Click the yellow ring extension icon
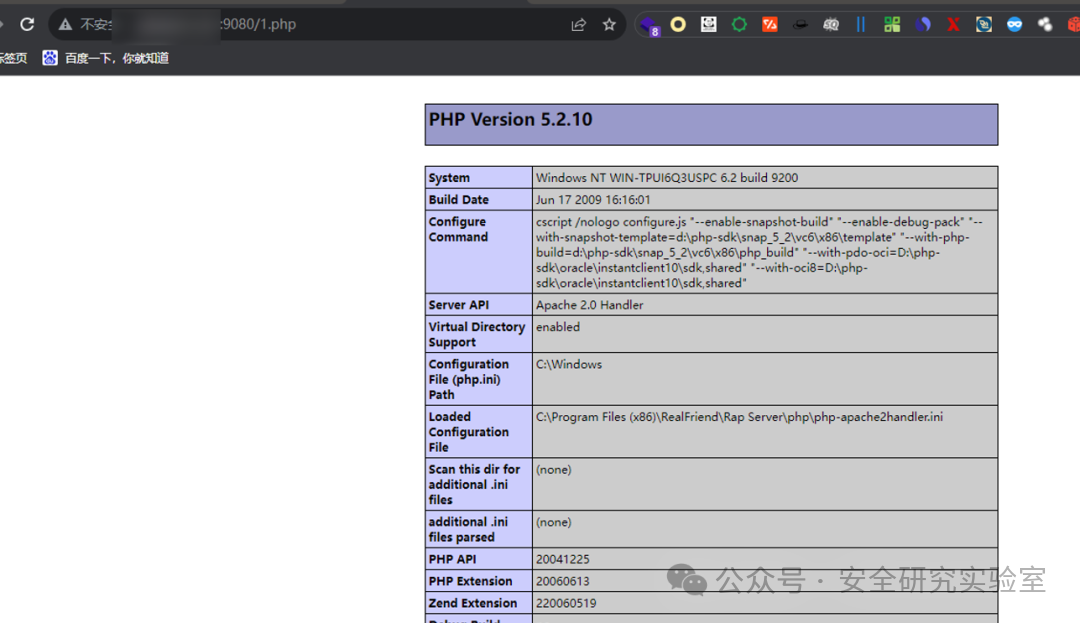The width and height of the screenshot is (1080, 623). 678,25
